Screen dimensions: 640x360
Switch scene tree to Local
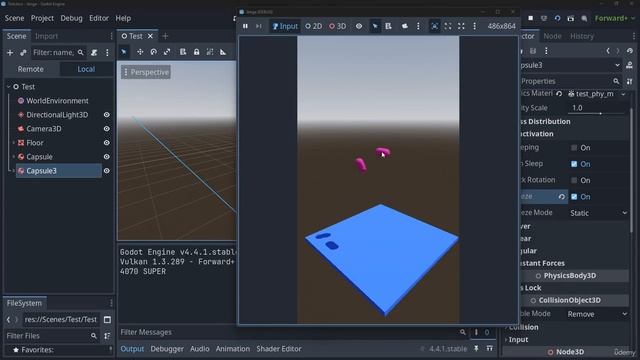pyautogui.click(x=86, y=69)
